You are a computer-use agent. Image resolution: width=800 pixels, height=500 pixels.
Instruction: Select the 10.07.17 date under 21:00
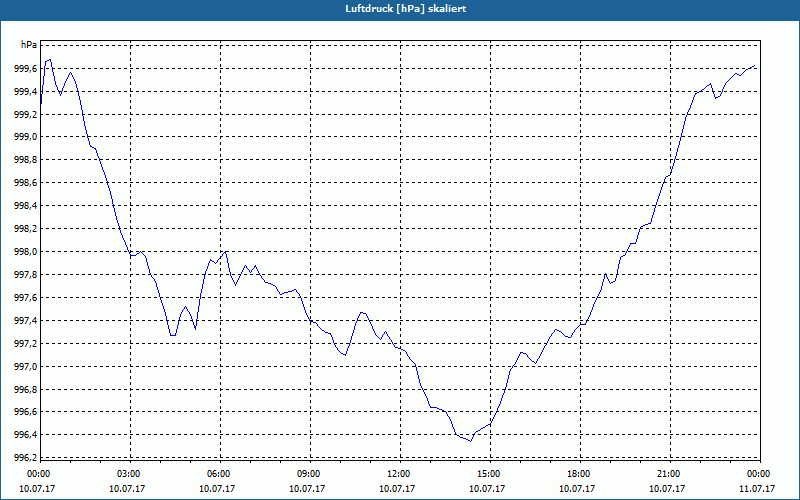667,489
